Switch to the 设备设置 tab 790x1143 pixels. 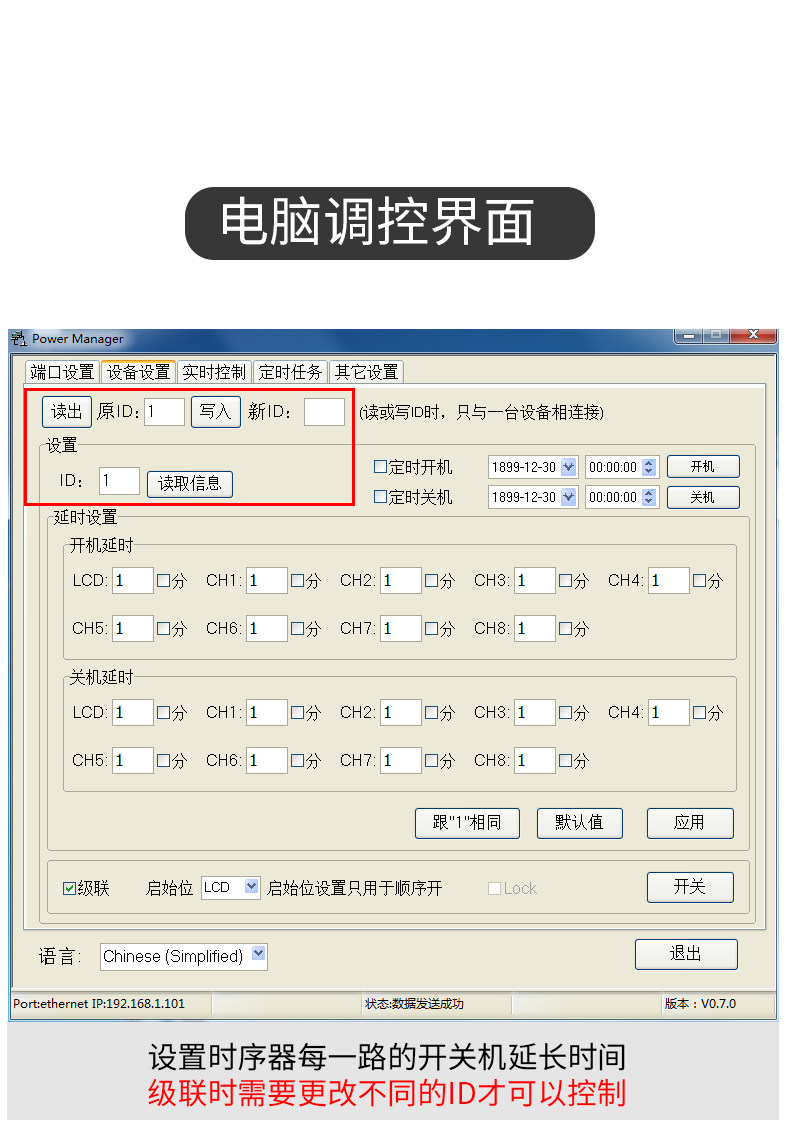coord(138,372)
